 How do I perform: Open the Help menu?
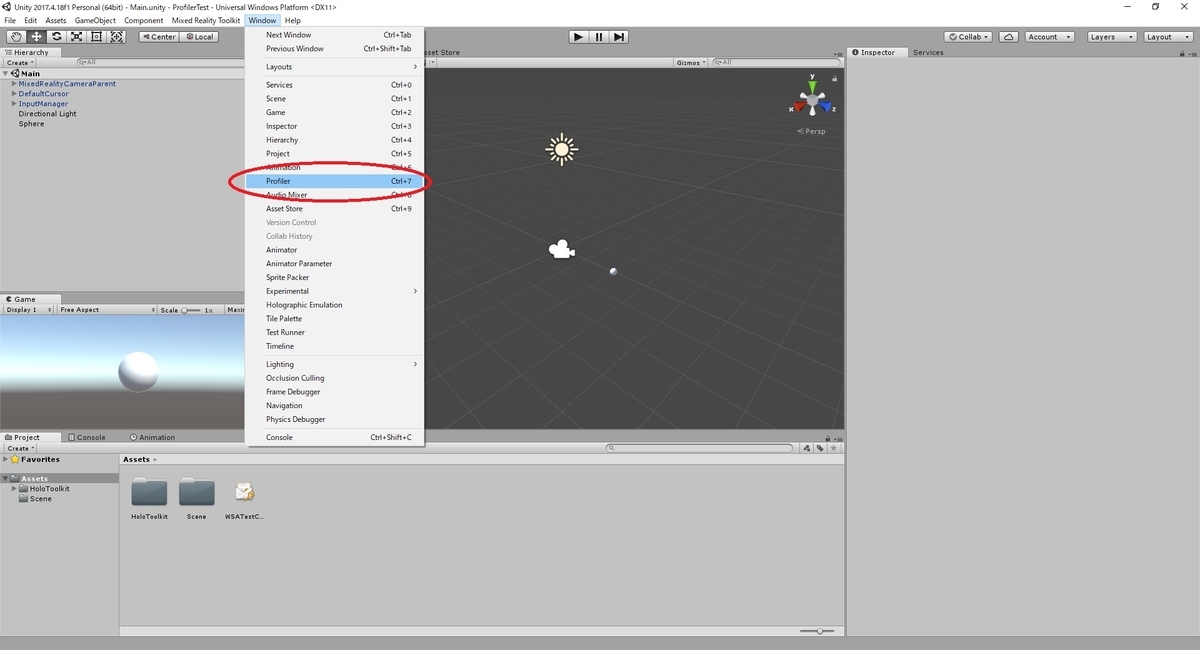click(x=292, y=20)
